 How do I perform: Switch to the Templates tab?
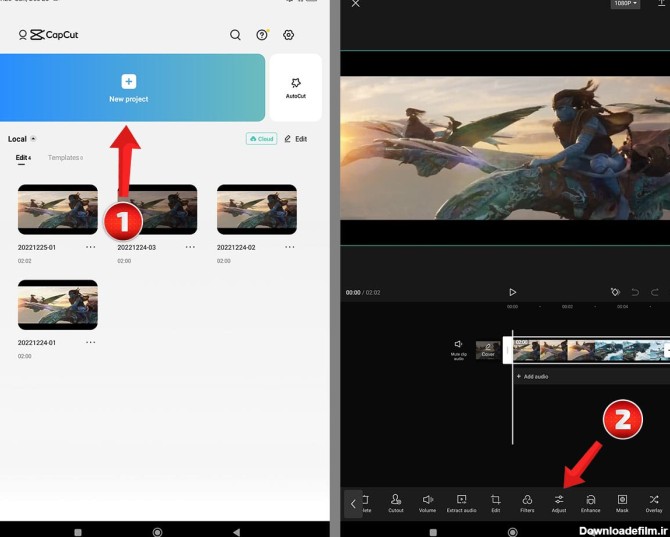(x=65, y=158)
